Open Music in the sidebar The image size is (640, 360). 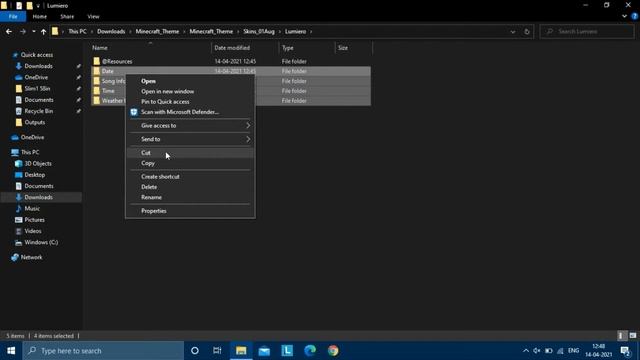coord(32,209)
